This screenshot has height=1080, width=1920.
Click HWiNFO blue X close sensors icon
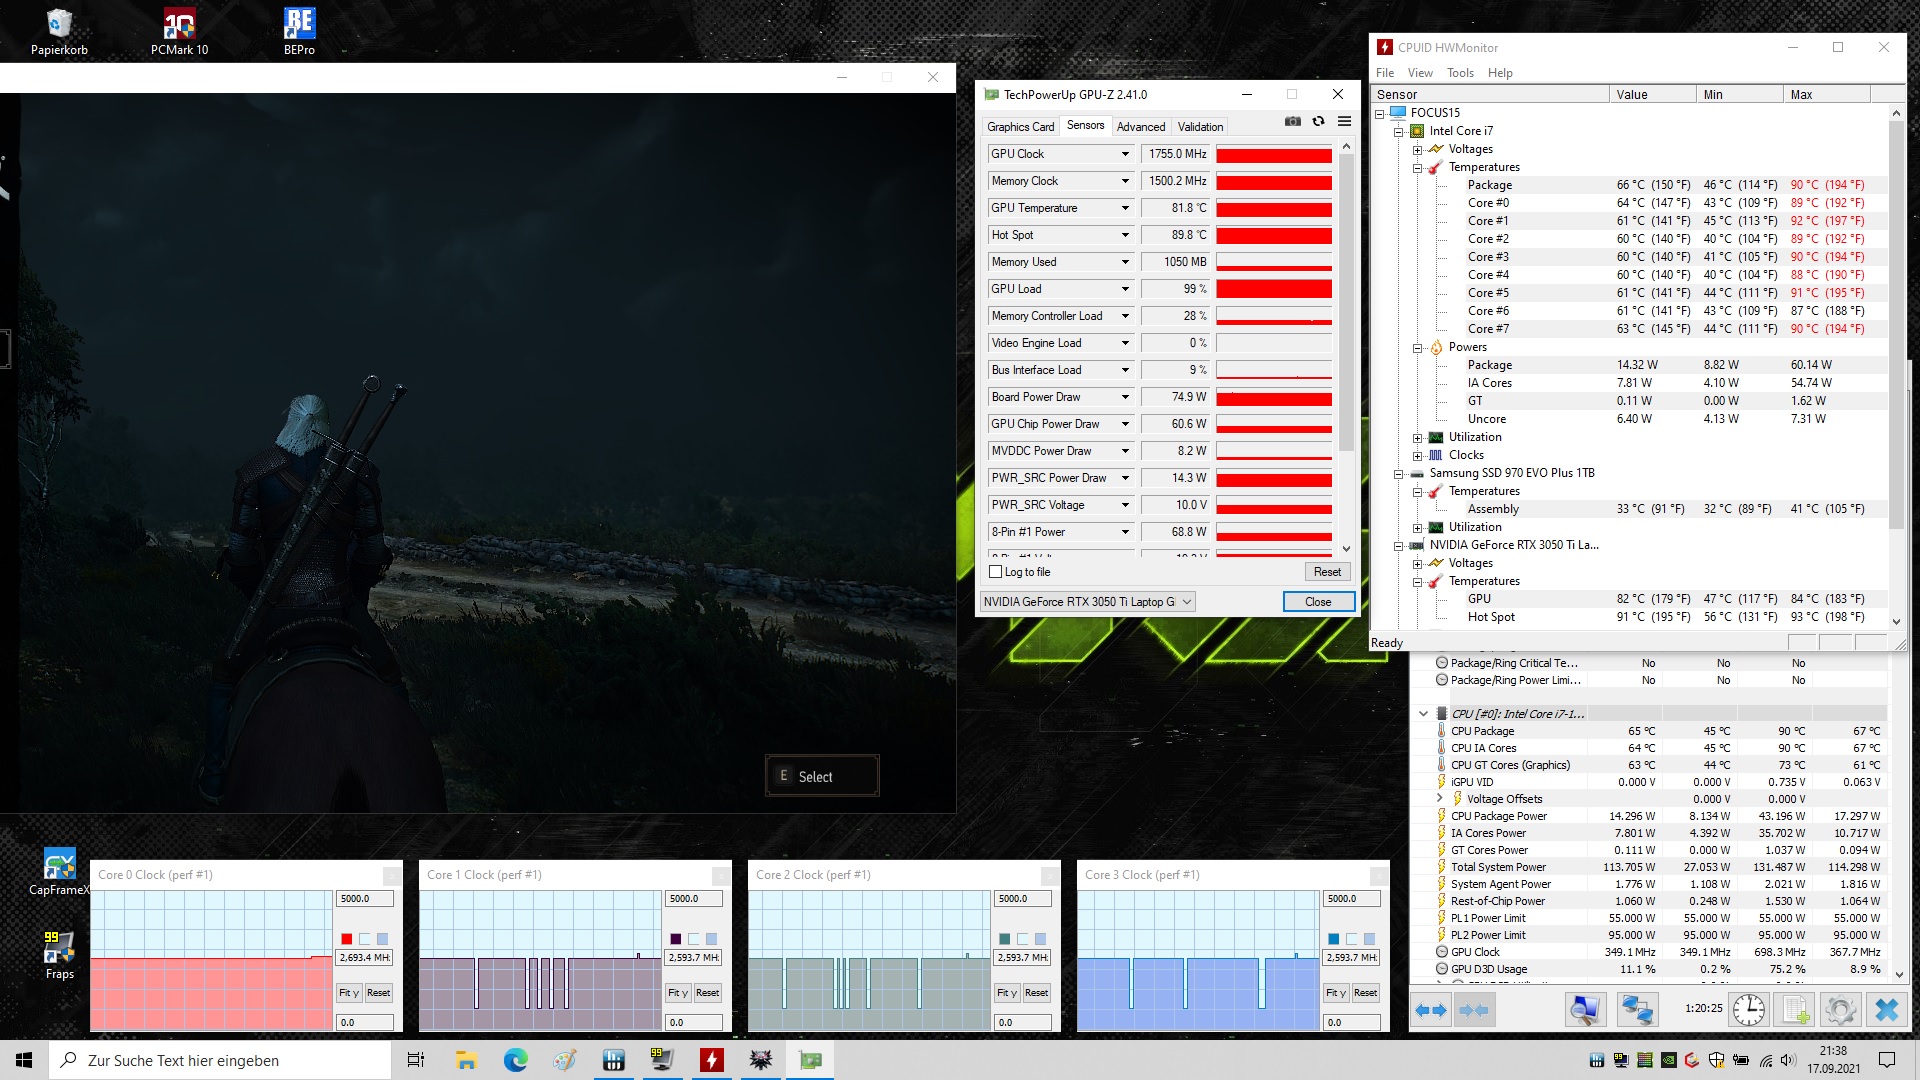coord(1887,1010)
